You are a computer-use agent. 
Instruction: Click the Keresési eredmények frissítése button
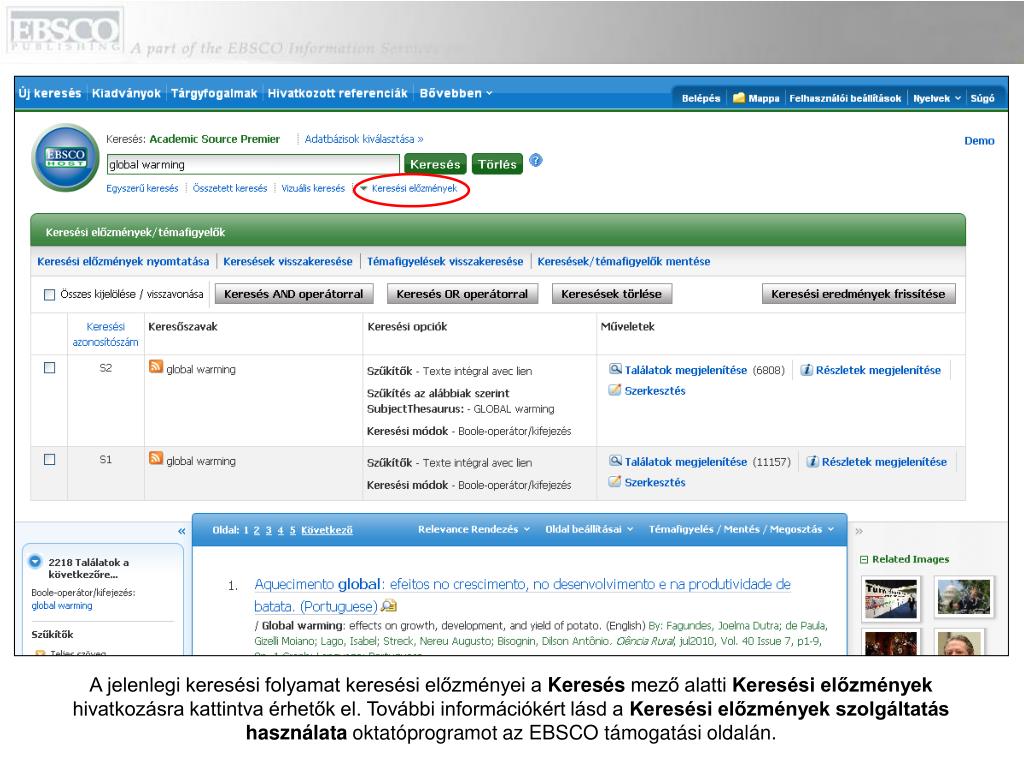pos(858,294)
